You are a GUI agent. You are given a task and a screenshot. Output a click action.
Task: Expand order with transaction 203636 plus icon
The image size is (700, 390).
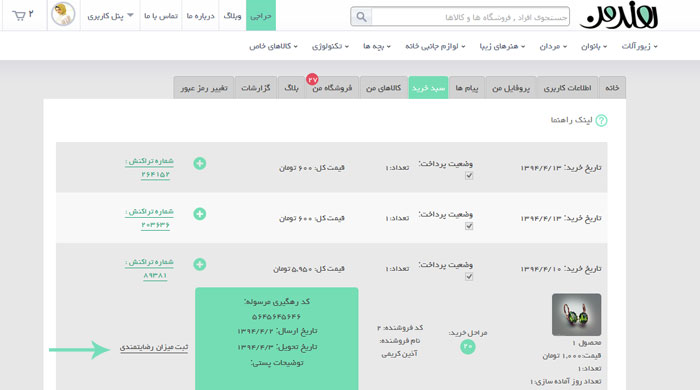click(200, 214)
